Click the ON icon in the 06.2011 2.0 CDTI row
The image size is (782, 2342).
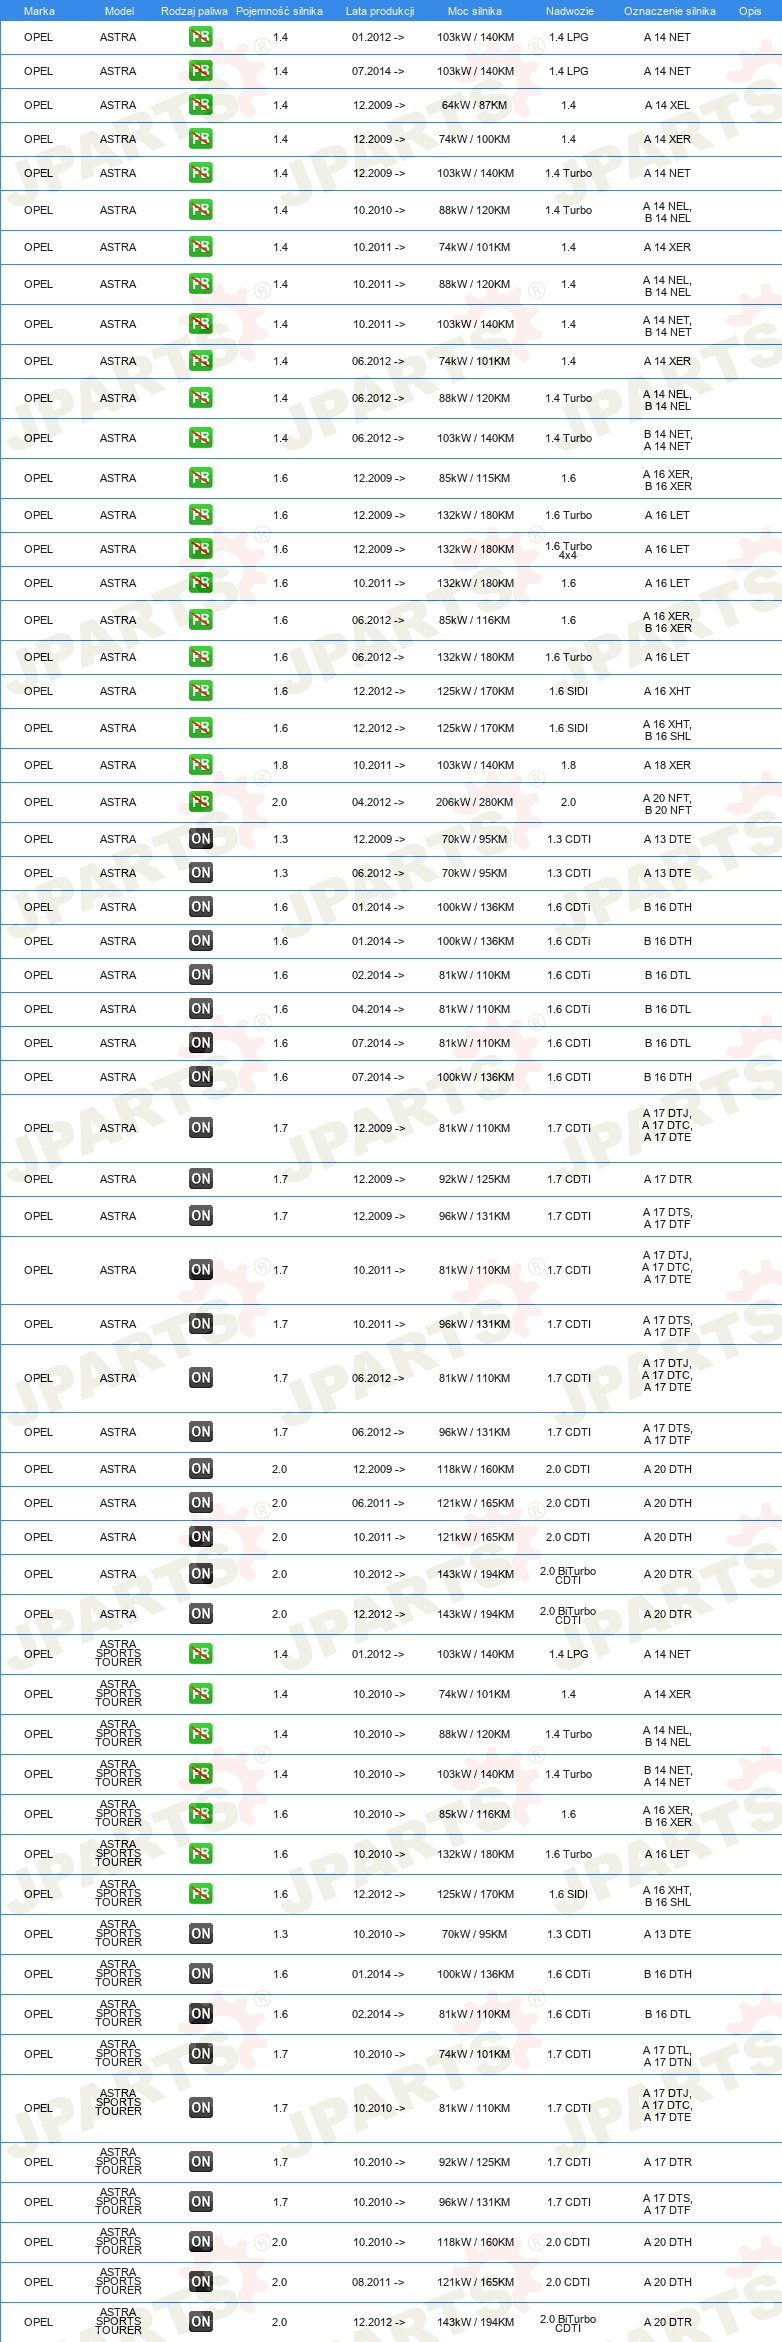click(200, 1503)
